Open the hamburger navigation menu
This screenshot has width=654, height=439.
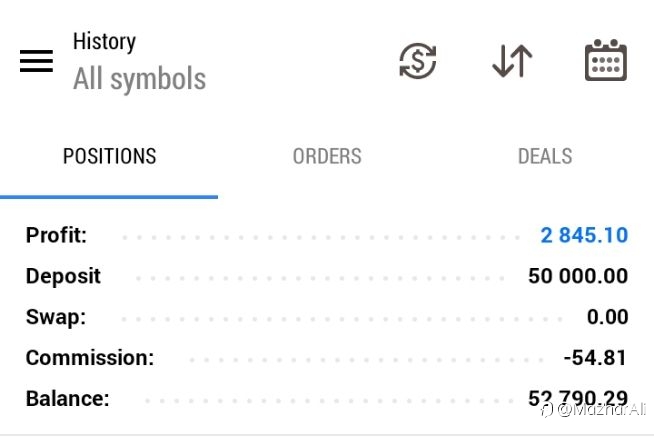coord(36,61)
